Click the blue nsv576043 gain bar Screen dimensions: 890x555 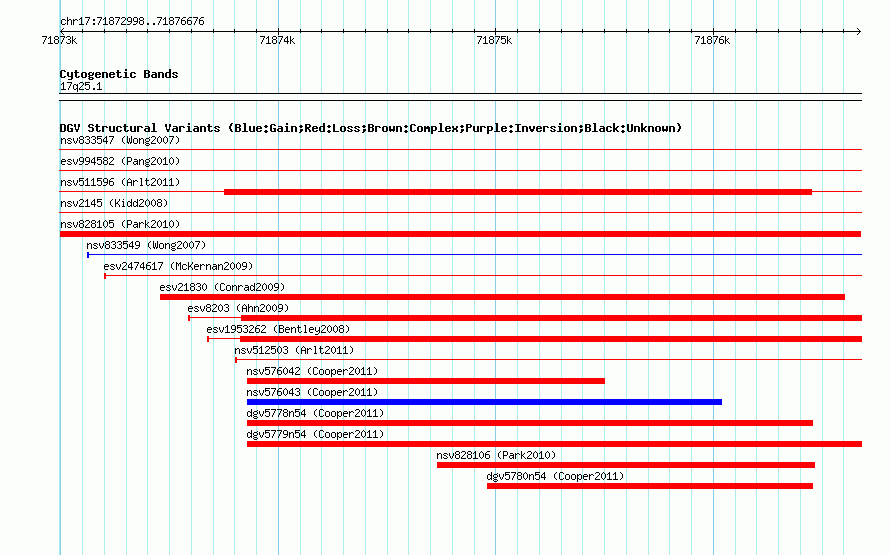pos(484,402)
